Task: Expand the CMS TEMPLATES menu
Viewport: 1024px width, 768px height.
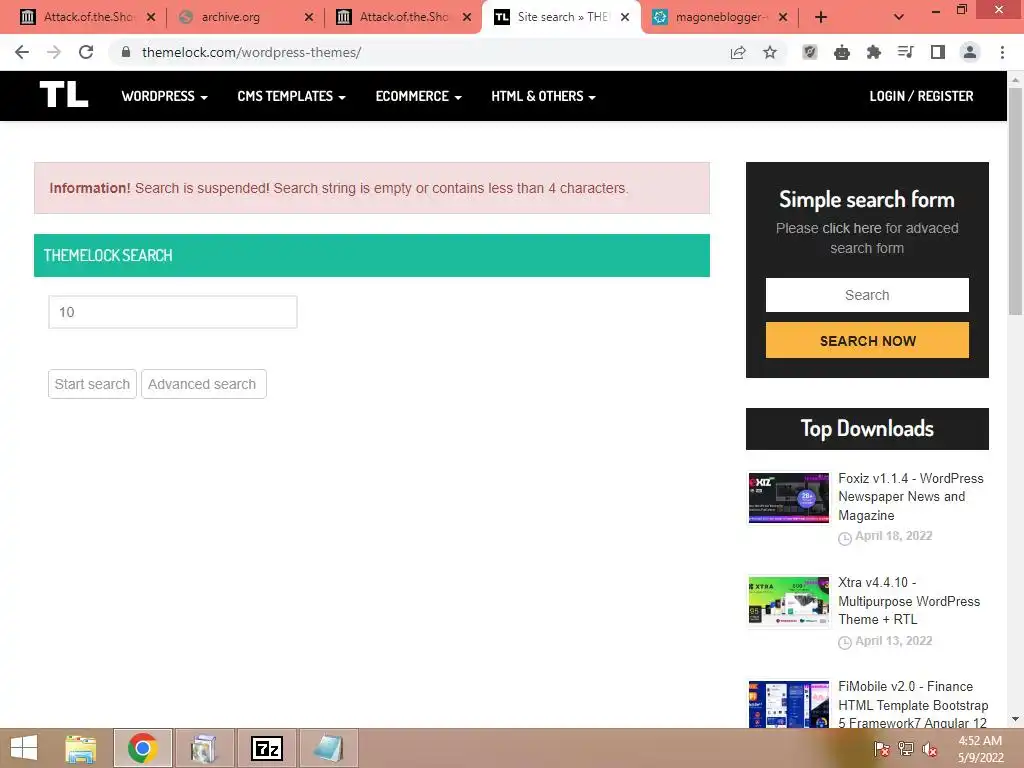Action: pyautogui.click(x=291, y=96)
